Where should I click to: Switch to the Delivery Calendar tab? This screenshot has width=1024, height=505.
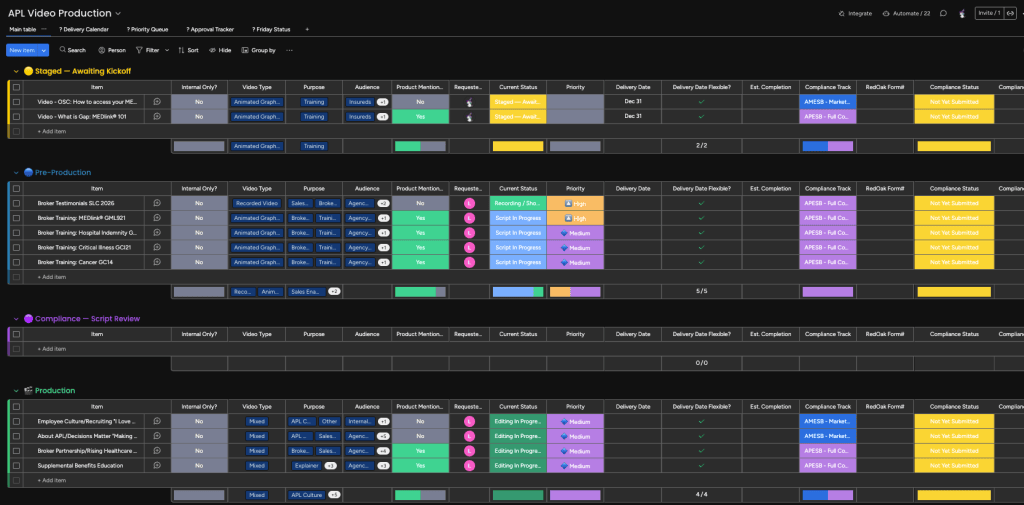[x=84, y=29]
